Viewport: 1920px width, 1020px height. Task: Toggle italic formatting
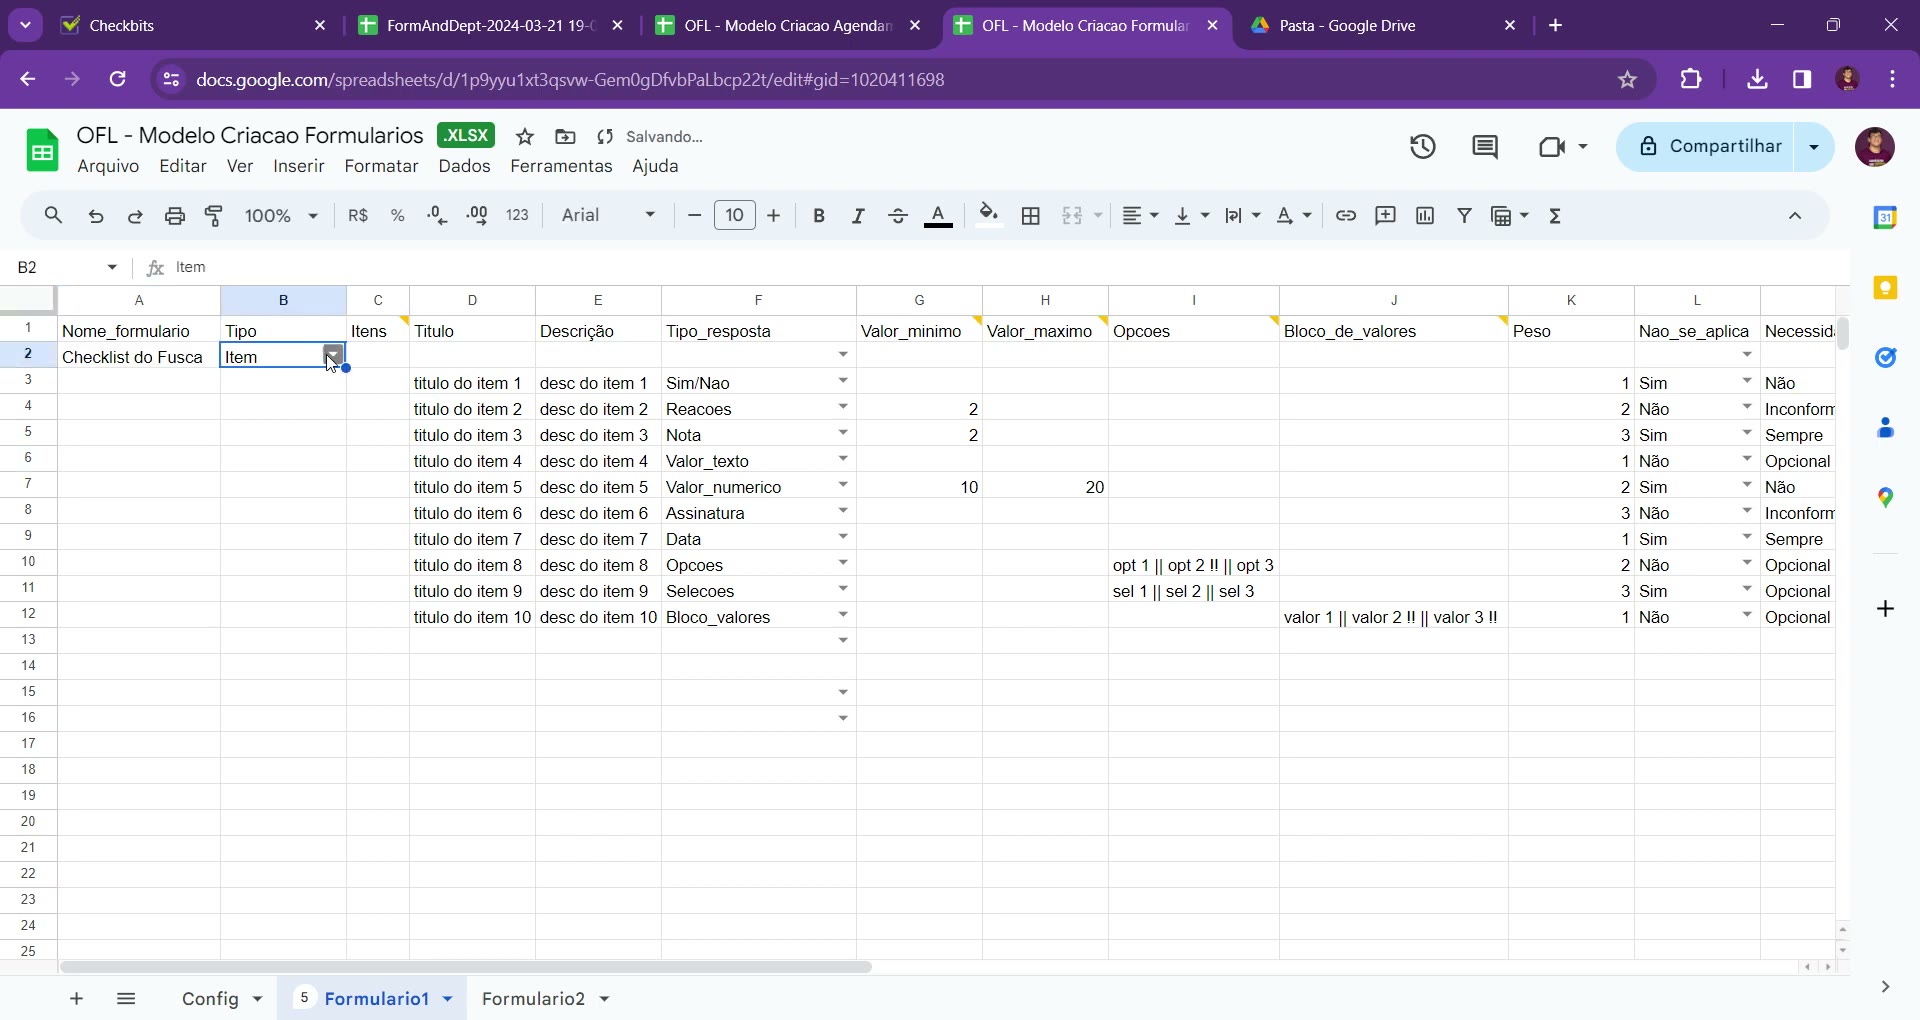[x=858, y=215]
